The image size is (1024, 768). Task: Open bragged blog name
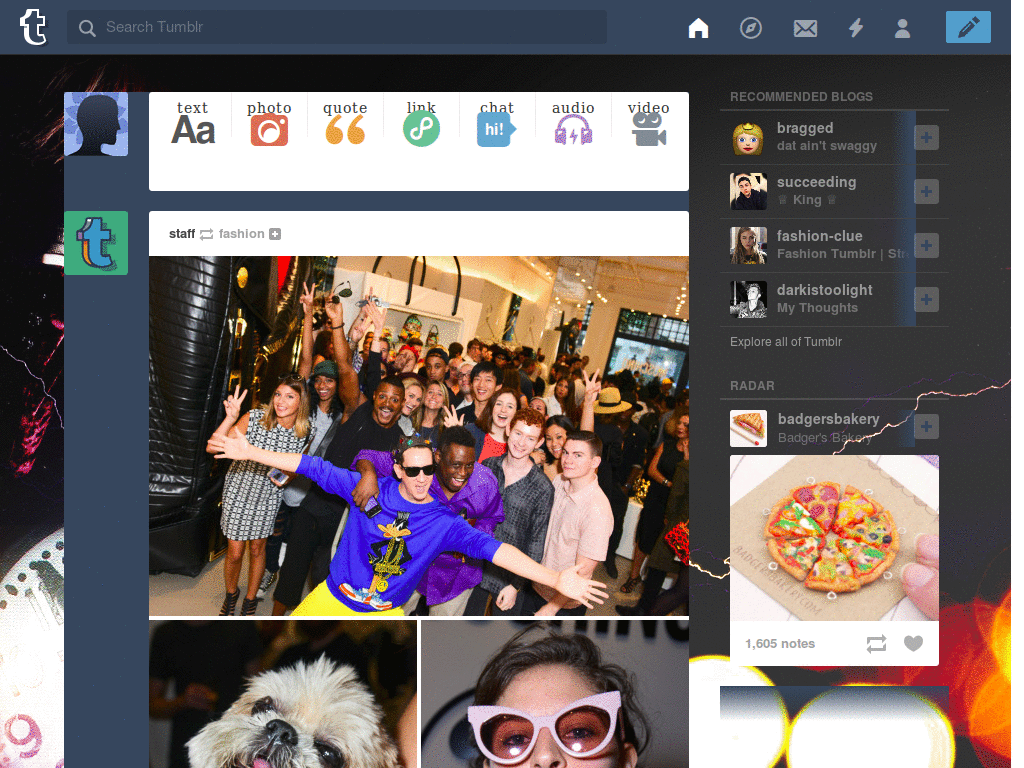tap(805, 128)
